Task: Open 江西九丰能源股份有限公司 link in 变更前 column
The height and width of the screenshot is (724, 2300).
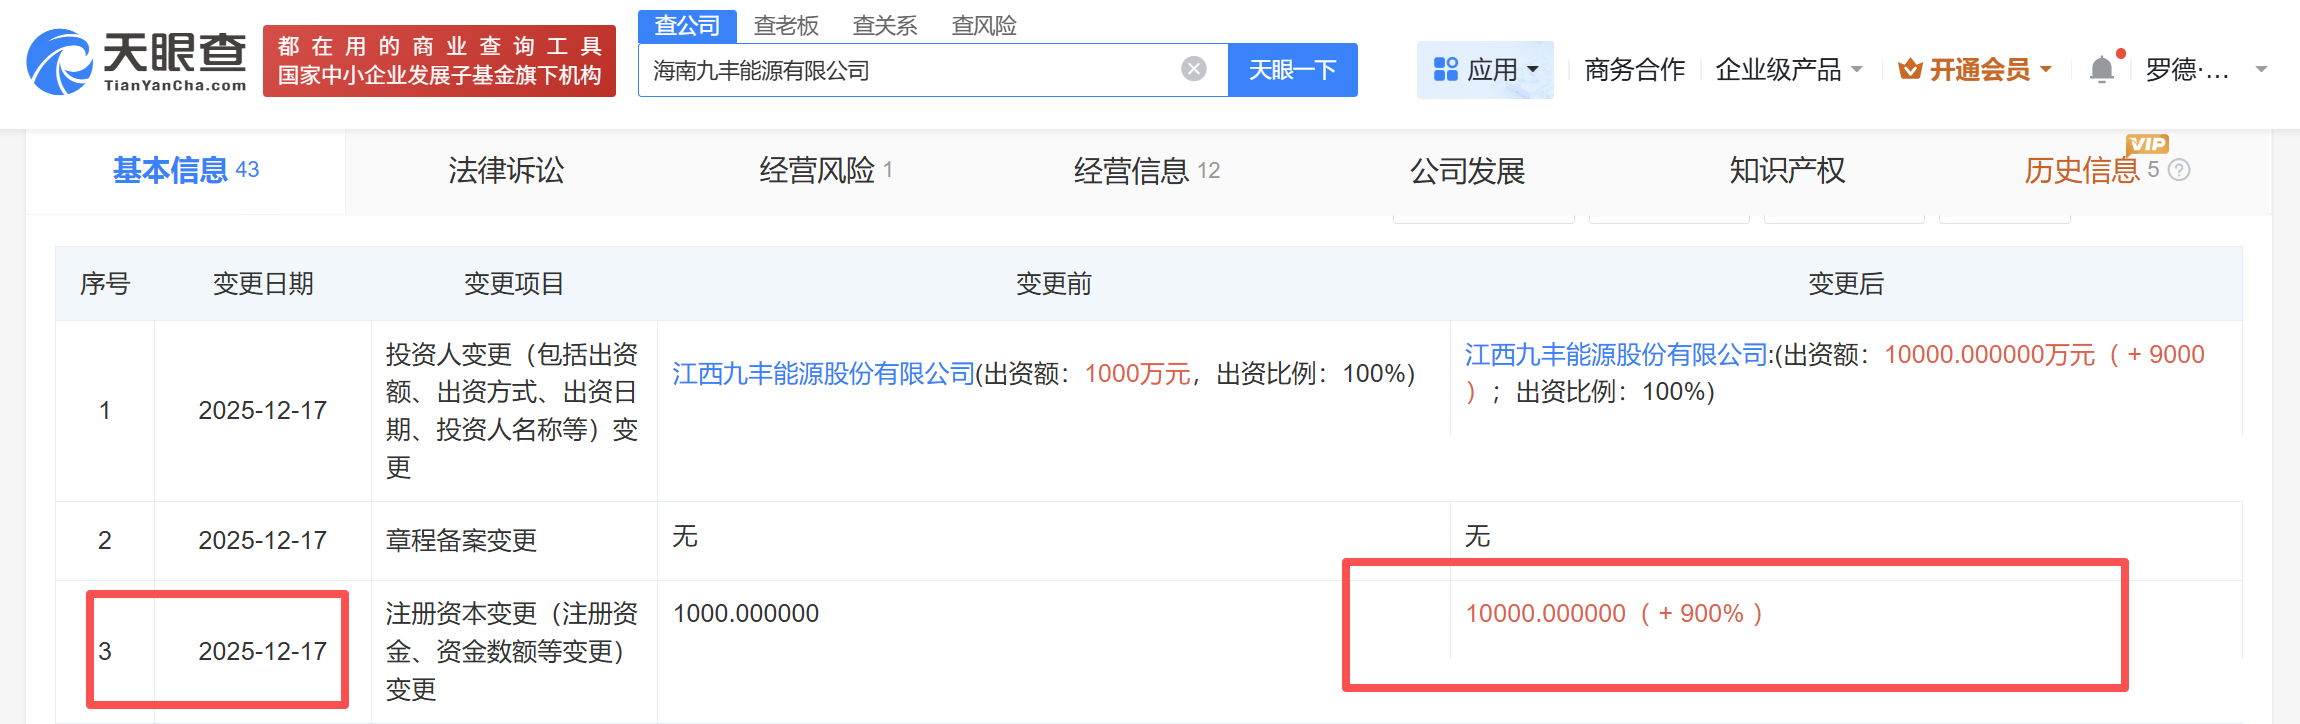Action: [x=823, y=374]
